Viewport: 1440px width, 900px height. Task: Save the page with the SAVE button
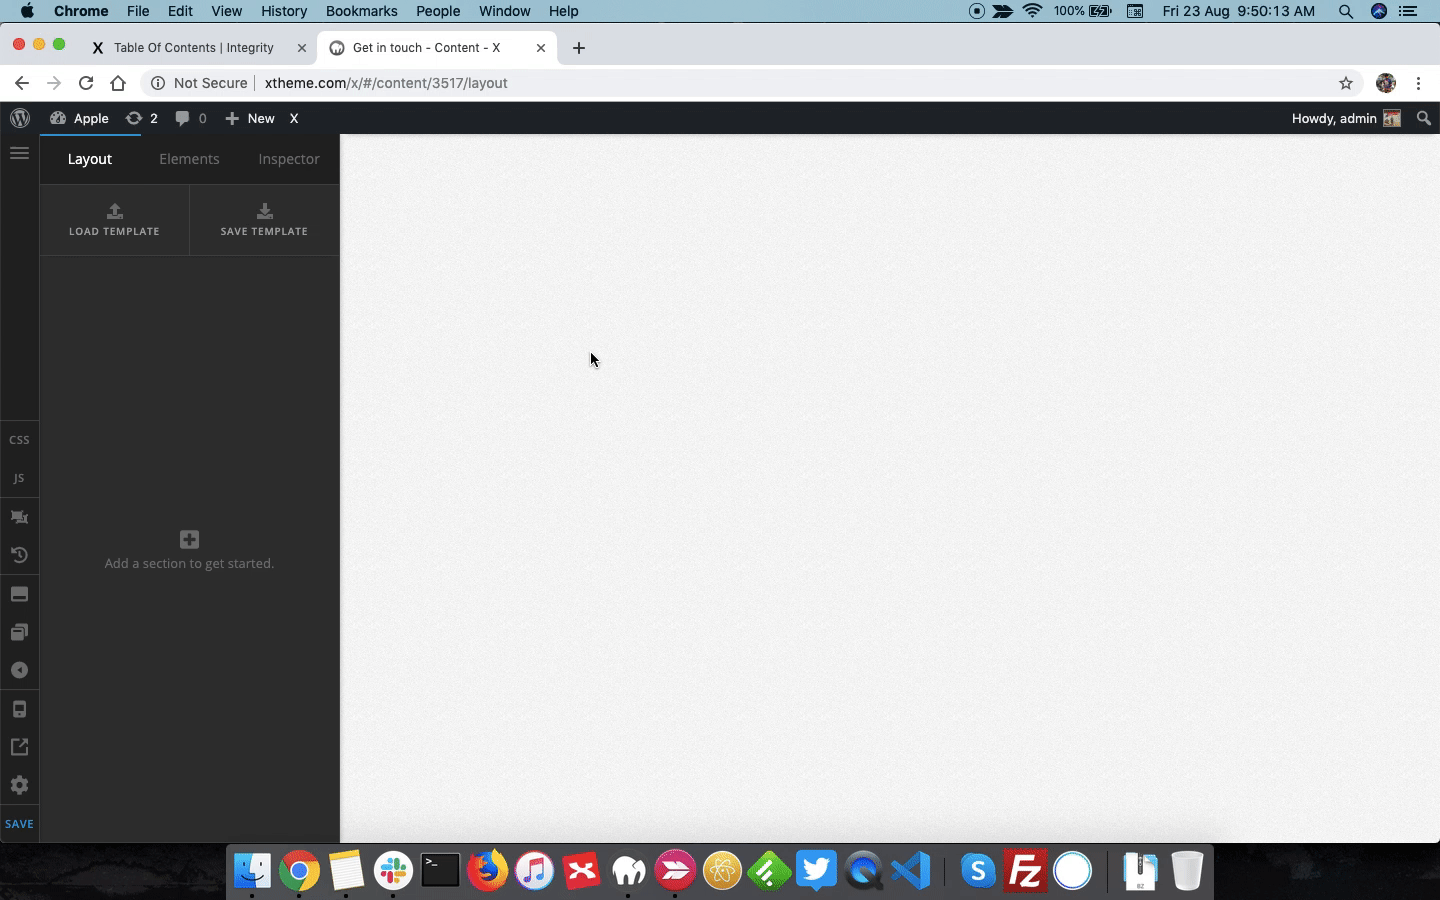[x=19, y=824]
